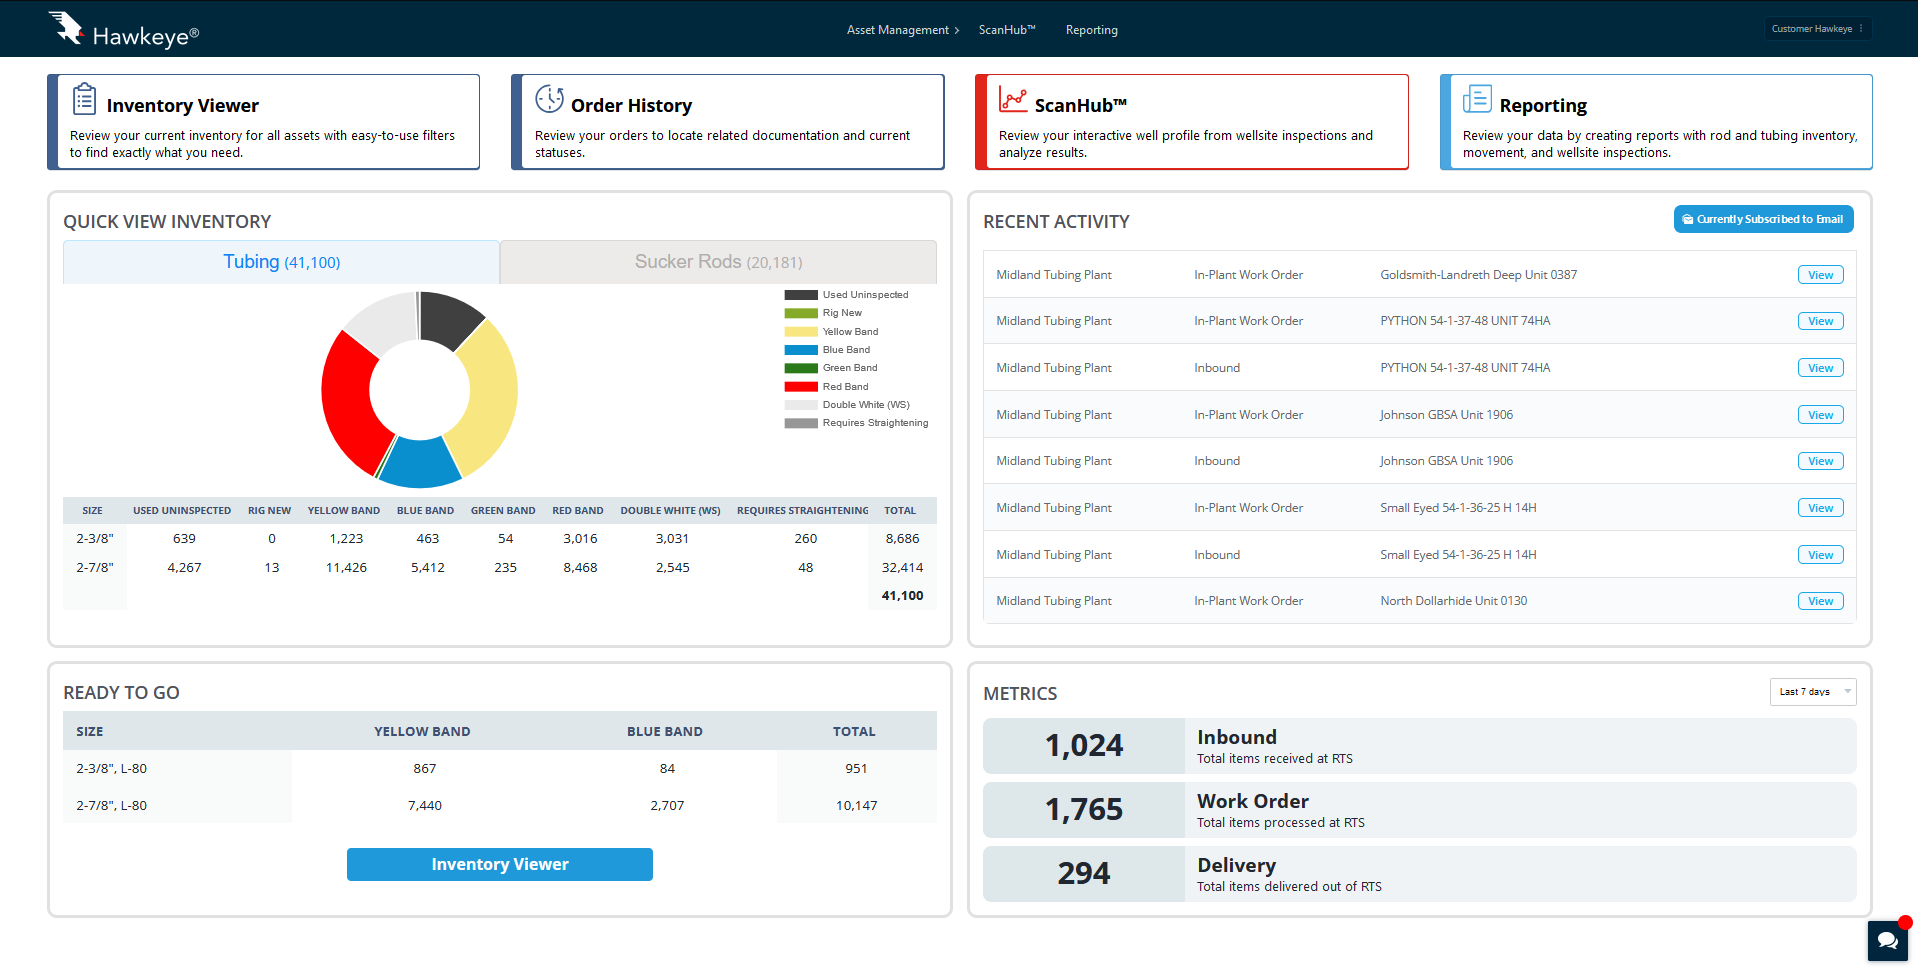Open the Last 7 days dropdown
This screenshot has height=973, width=1918.
coord(1813,692)
